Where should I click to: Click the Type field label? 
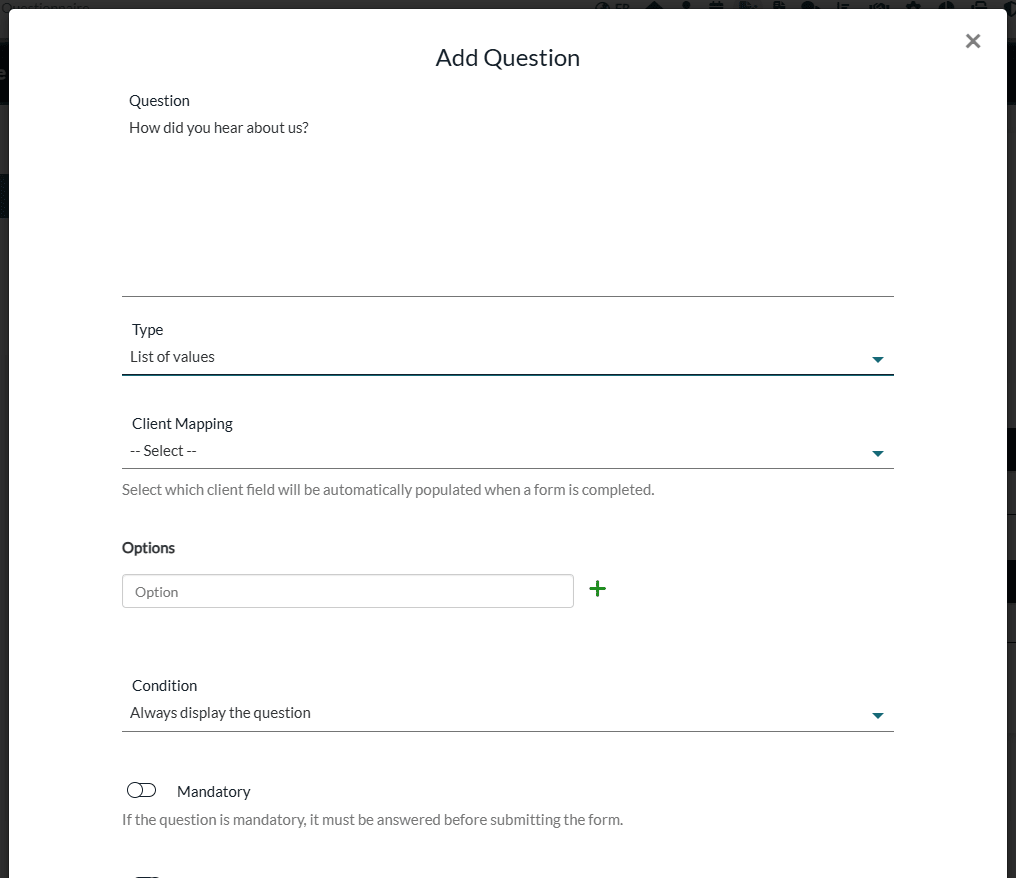pyautogui.click(x=148, y=330)
